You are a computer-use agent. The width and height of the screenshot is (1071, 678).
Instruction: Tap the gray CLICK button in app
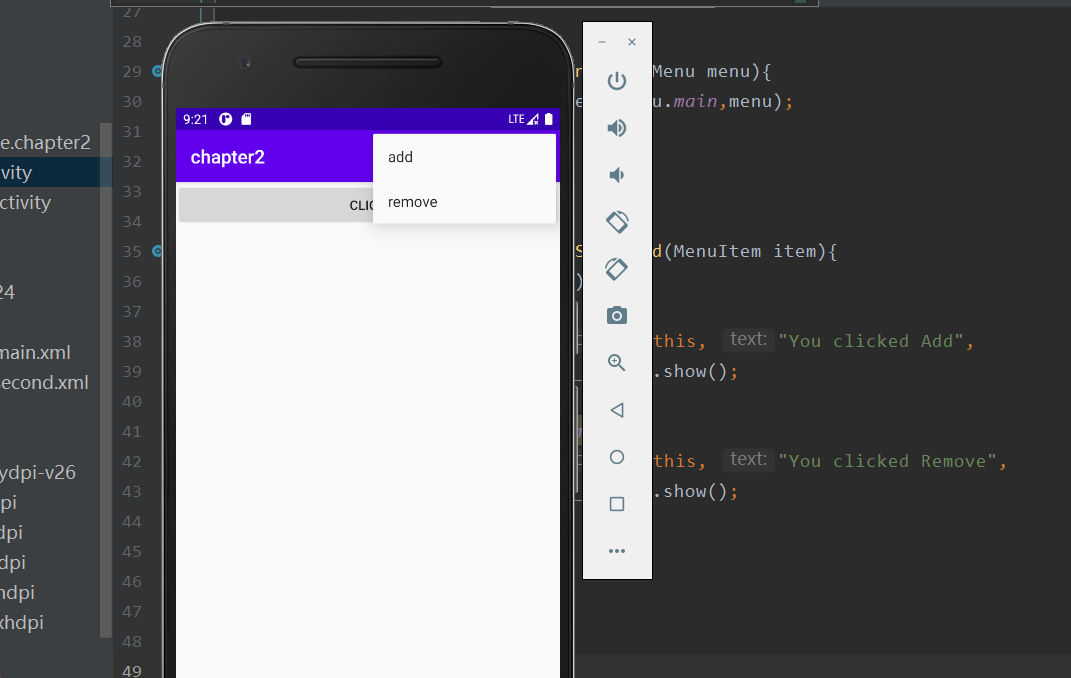(x=275, y=205)
